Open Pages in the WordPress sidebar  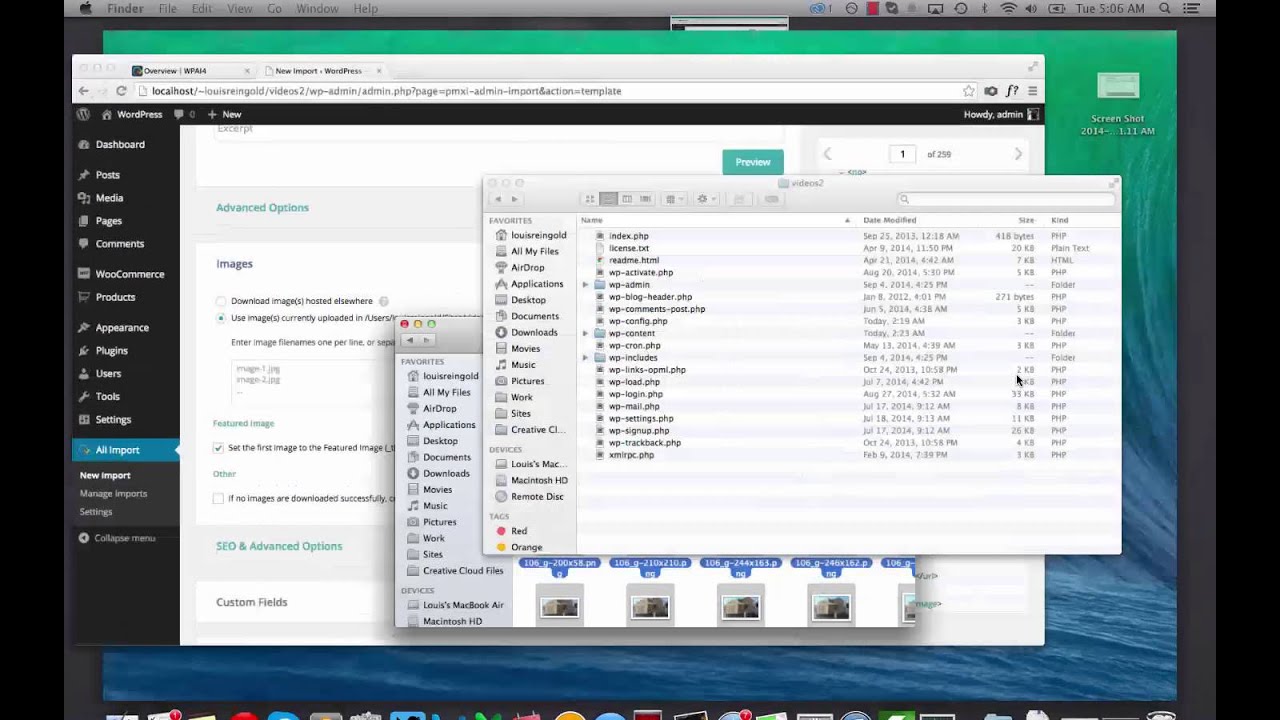click(x=108, y=221)
